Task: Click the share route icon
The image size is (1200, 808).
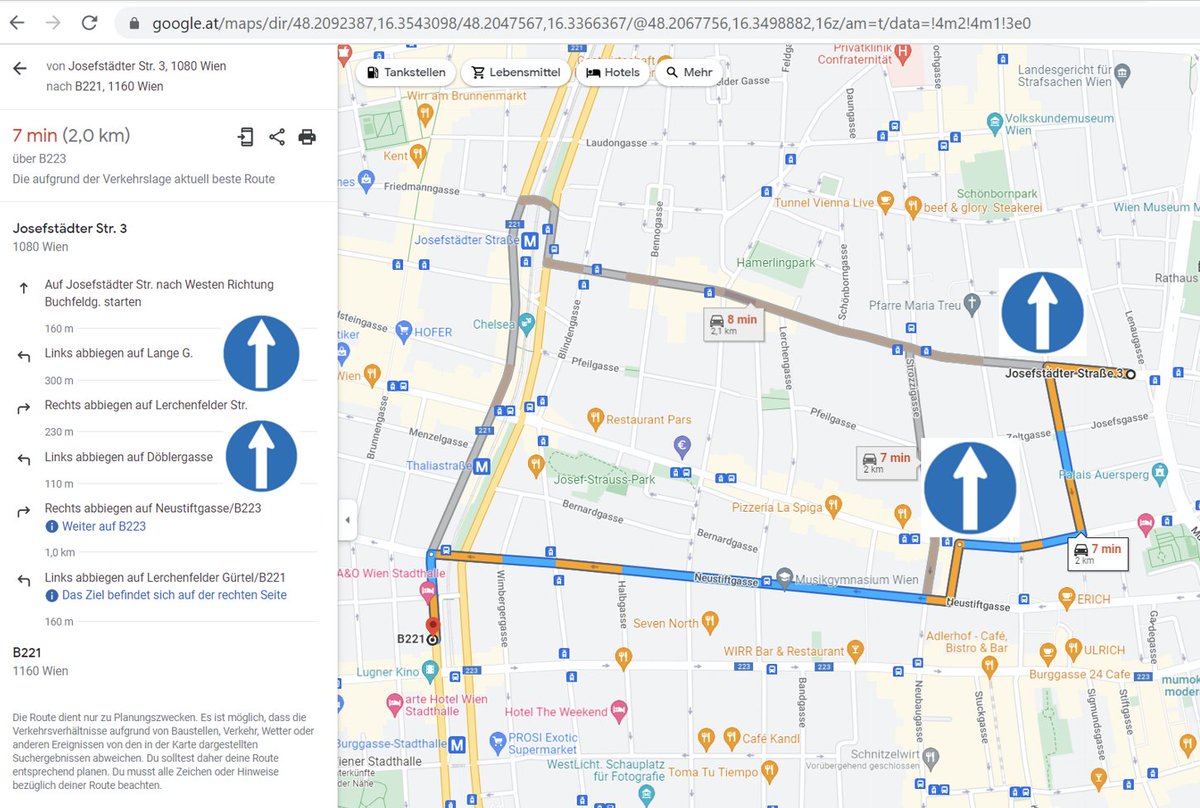Action: (277, 137)
